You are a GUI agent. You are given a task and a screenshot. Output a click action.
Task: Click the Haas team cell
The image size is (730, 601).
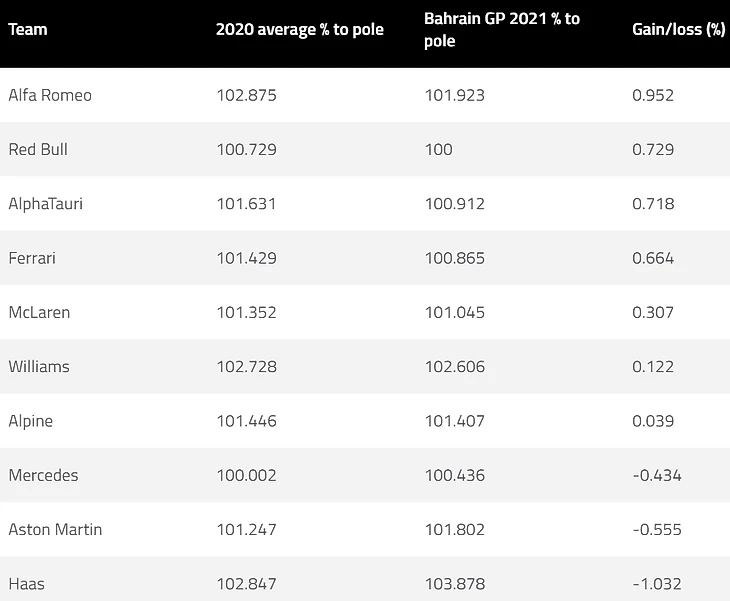pyautogui.click(x=27, y=583)
